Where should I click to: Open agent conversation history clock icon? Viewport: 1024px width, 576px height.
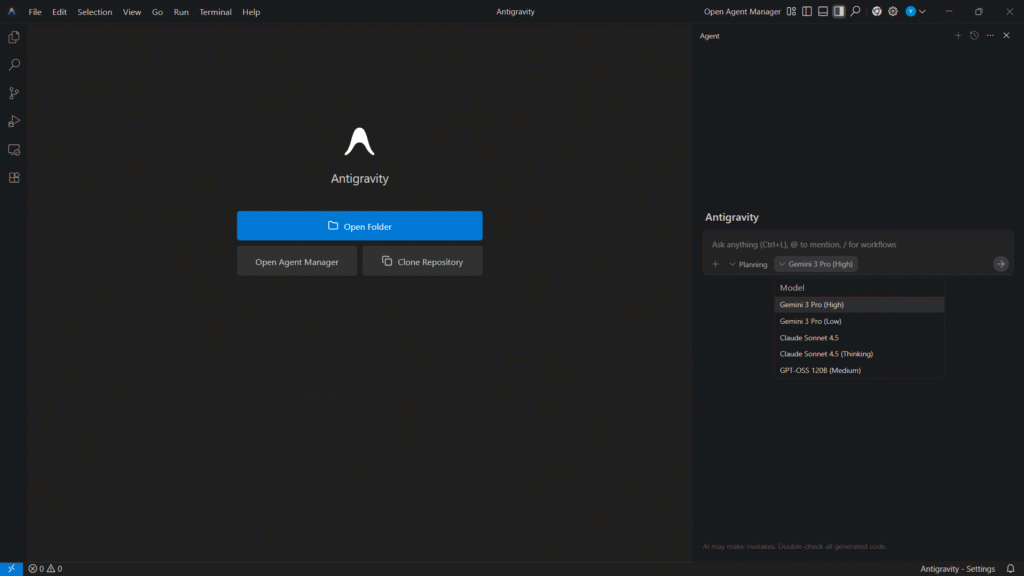(974, 36)
